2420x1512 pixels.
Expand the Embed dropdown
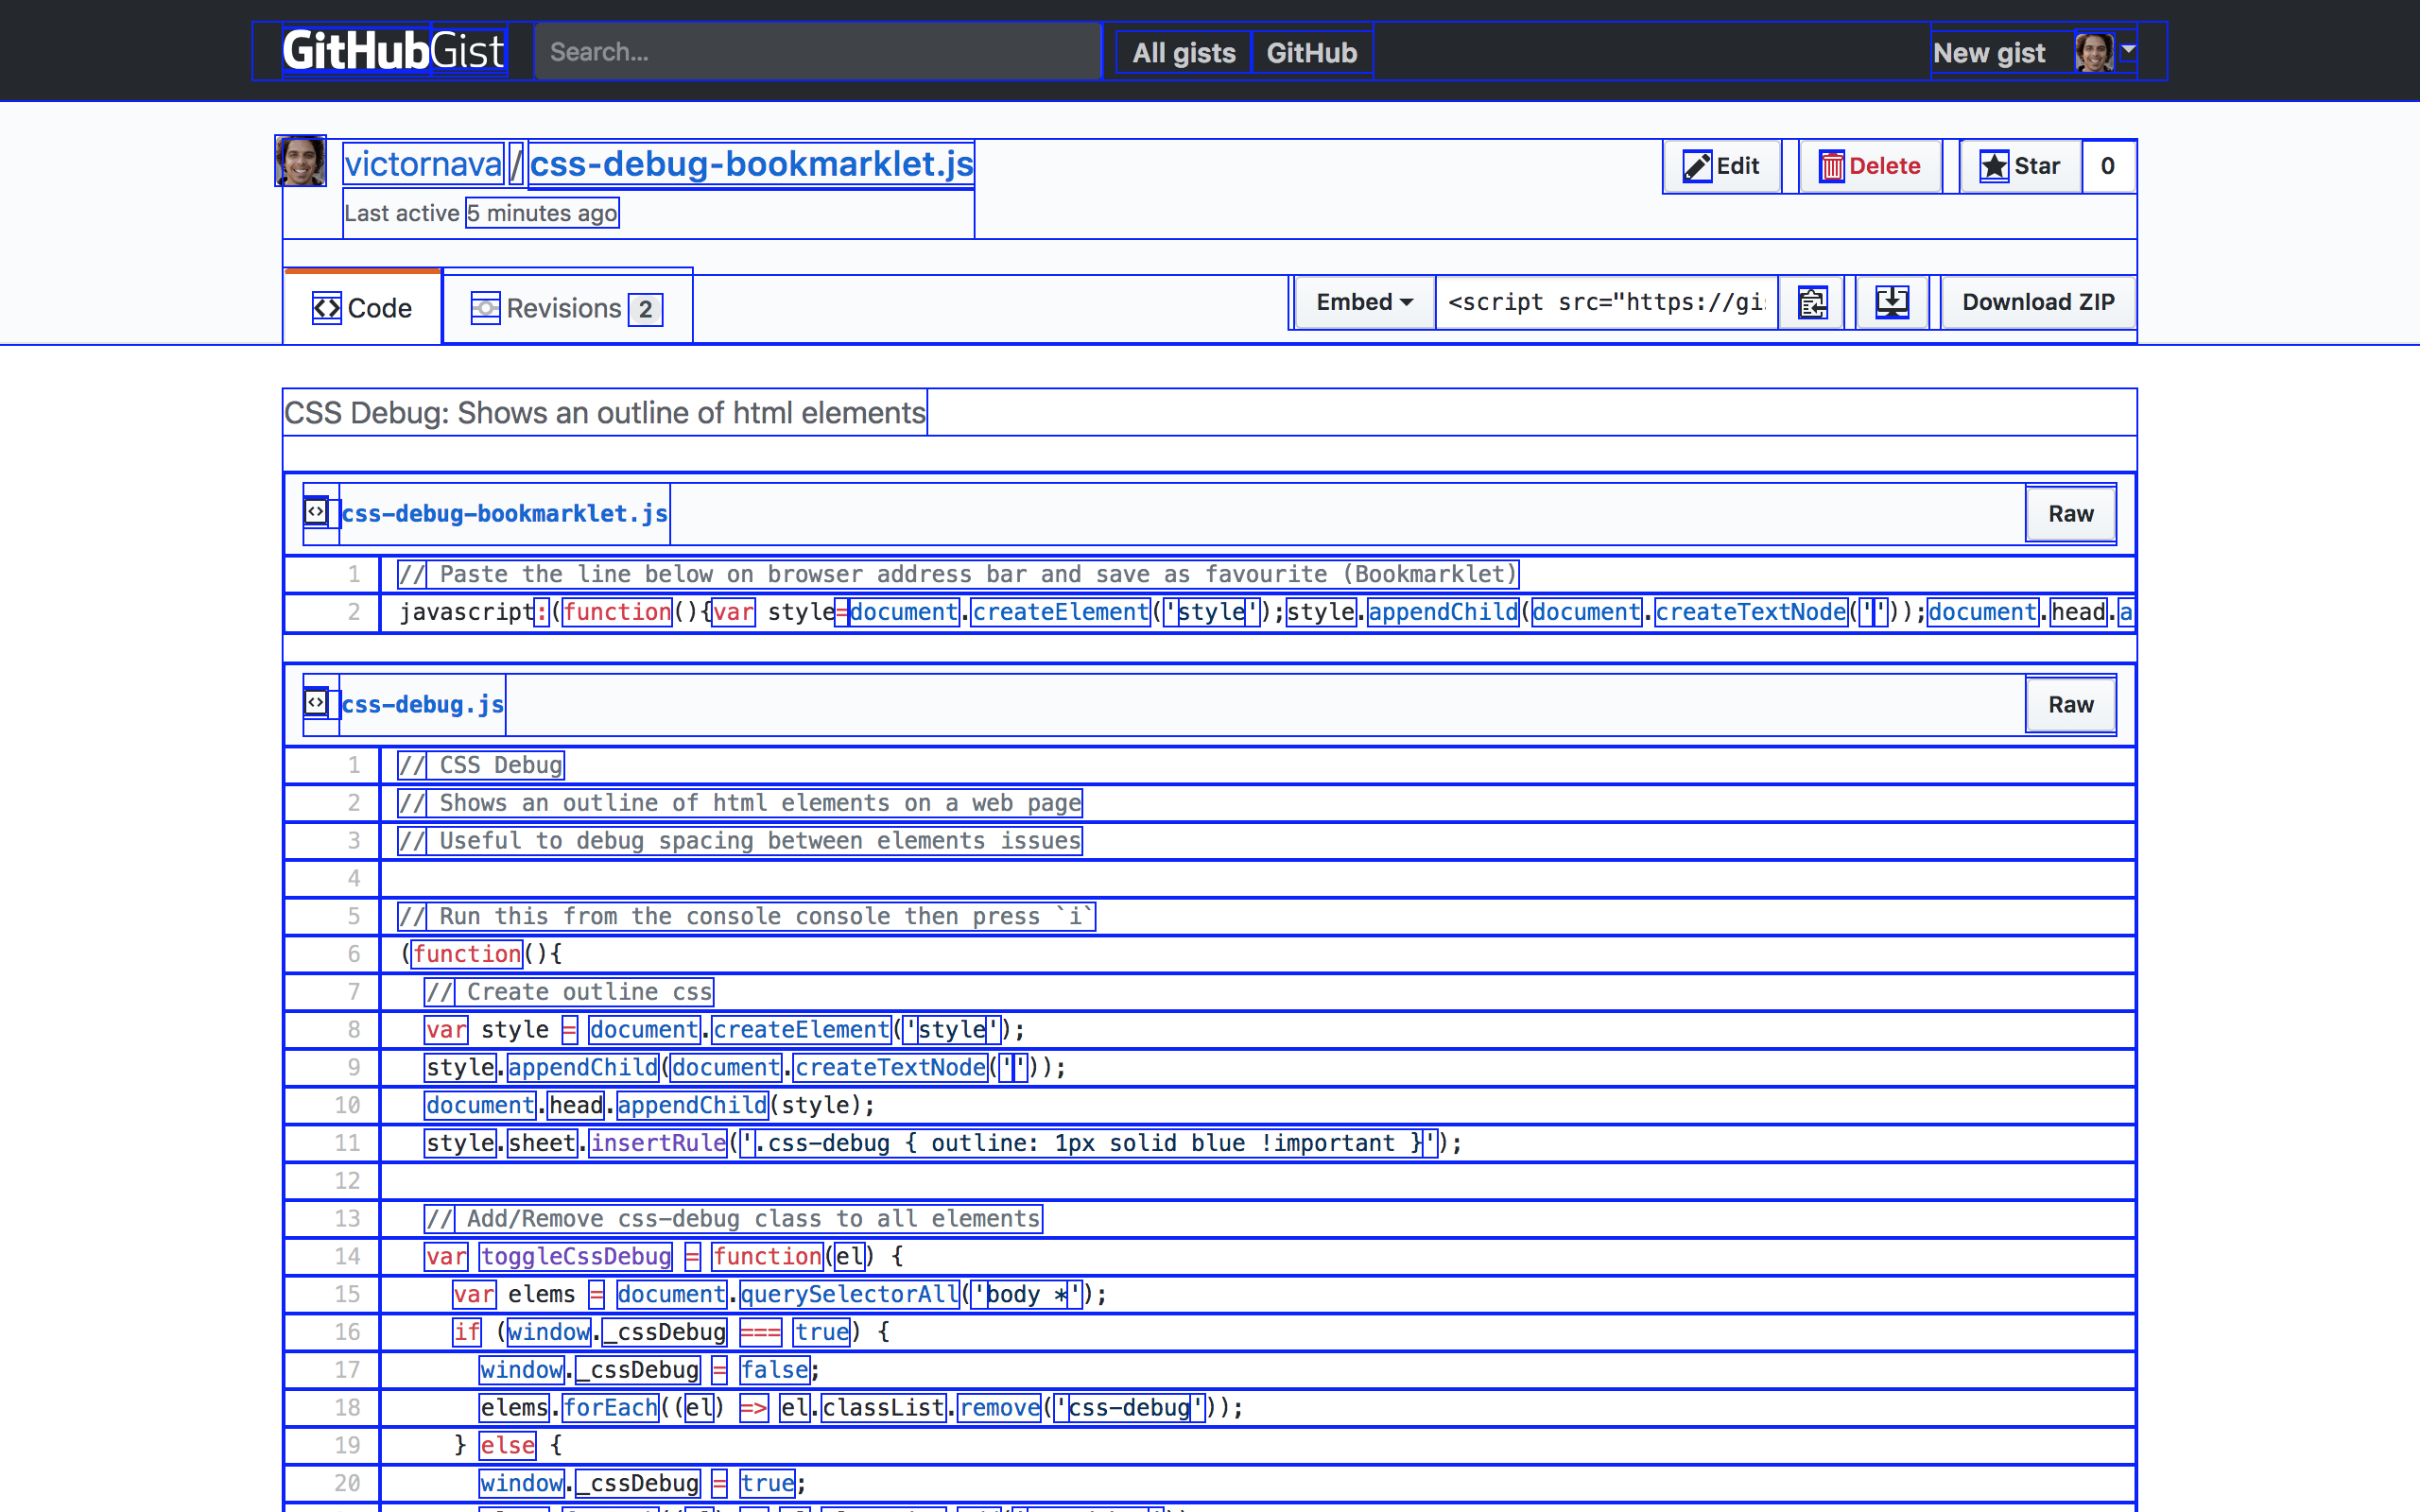coord(1365,302)
